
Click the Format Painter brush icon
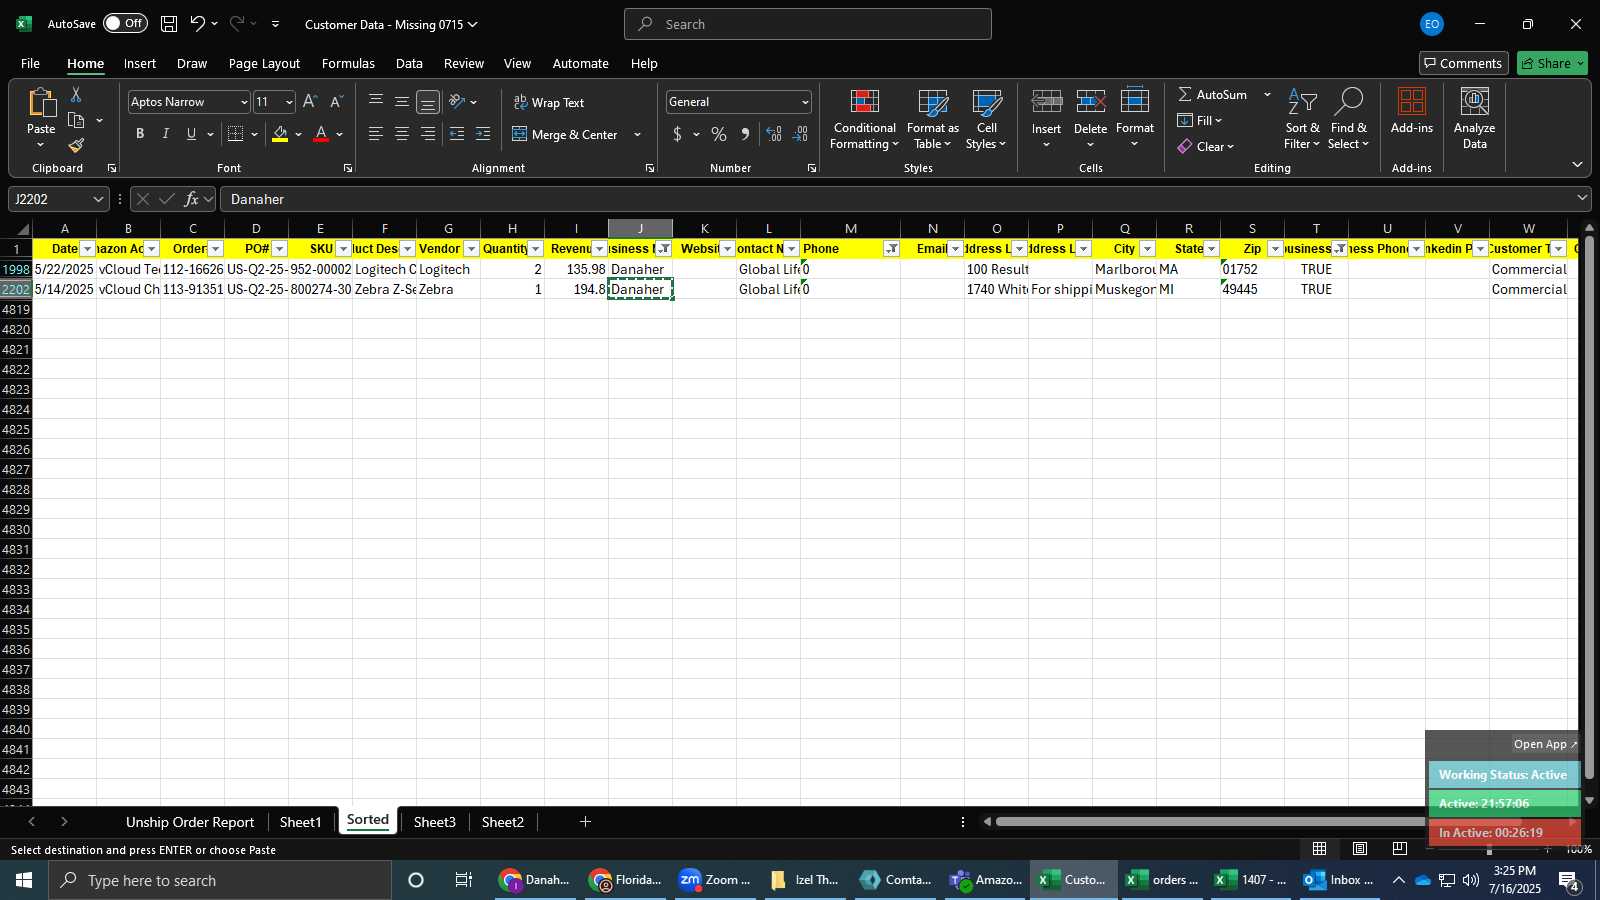76,146
